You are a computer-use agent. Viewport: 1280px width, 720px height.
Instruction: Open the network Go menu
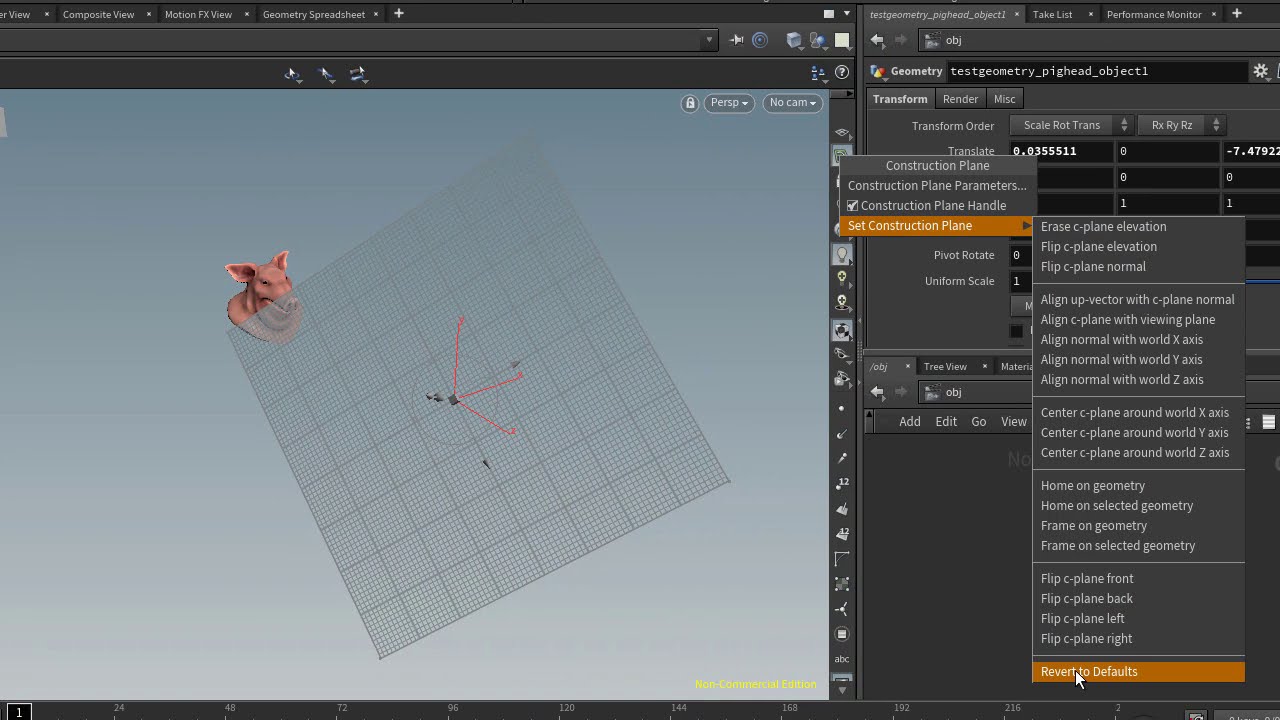[978, 422]
